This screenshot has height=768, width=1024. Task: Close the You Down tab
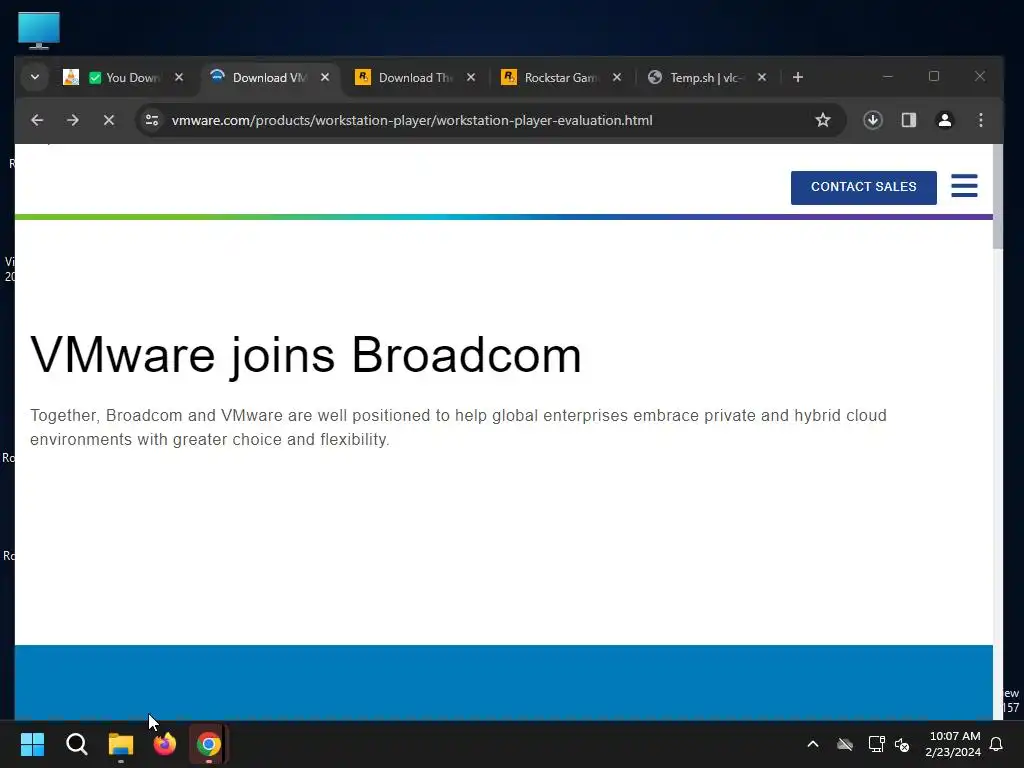point(179,77)
